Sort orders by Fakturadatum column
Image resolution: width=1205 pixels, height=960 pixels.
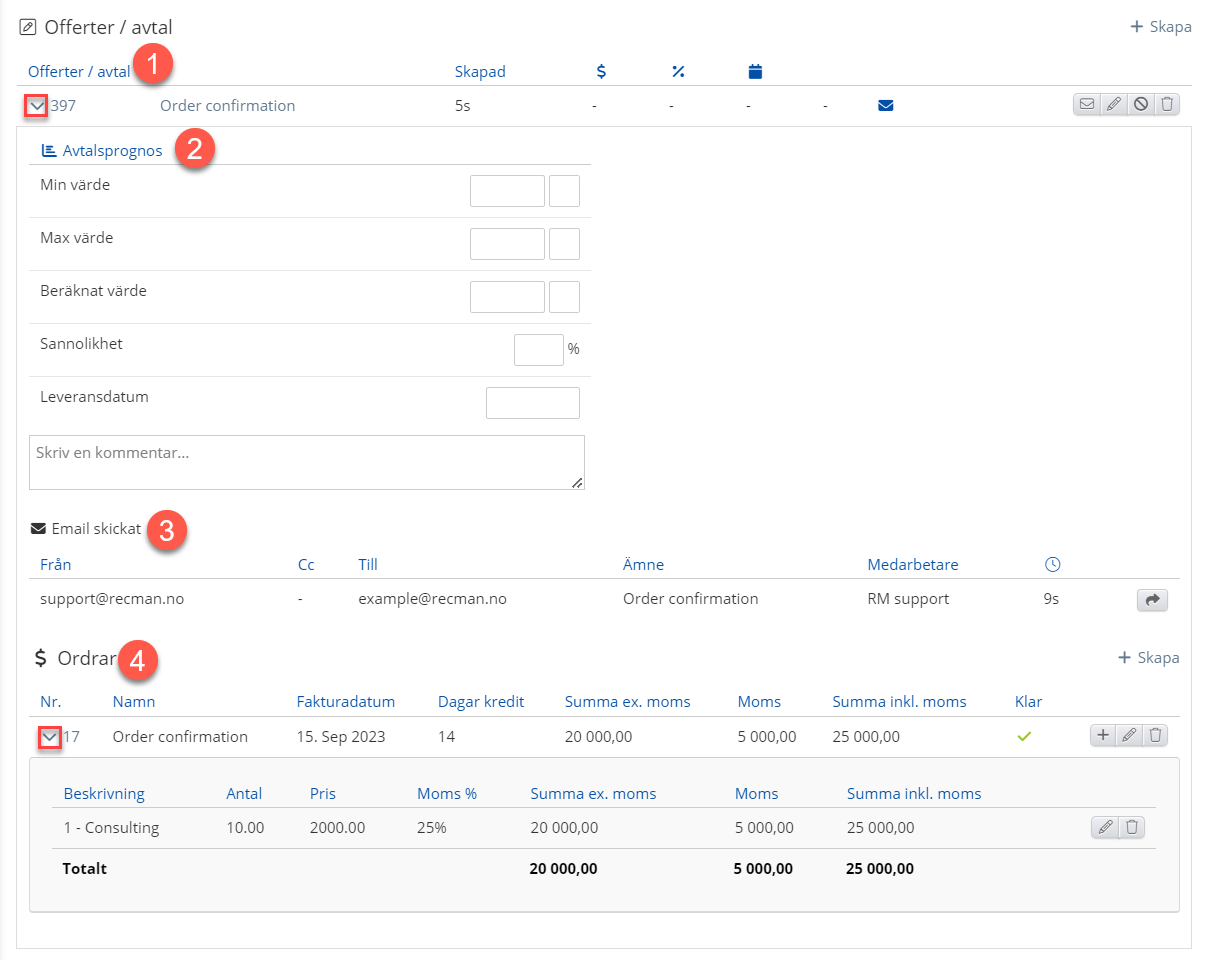pyautogui.click(x=346, y=702)
